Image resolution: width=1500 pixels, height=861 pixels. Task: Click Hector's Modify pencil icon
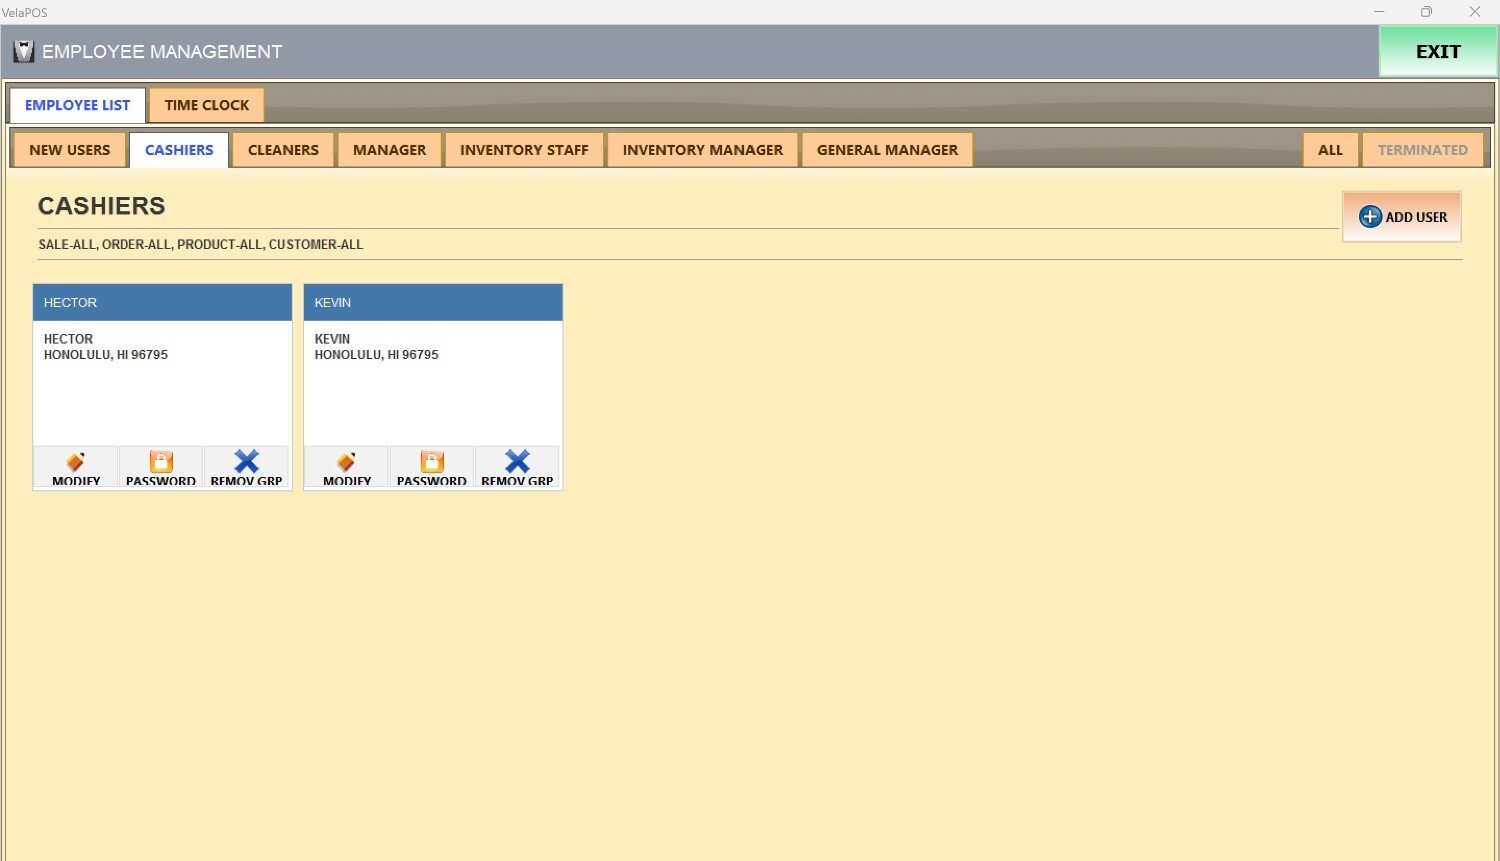click(76, 462)
